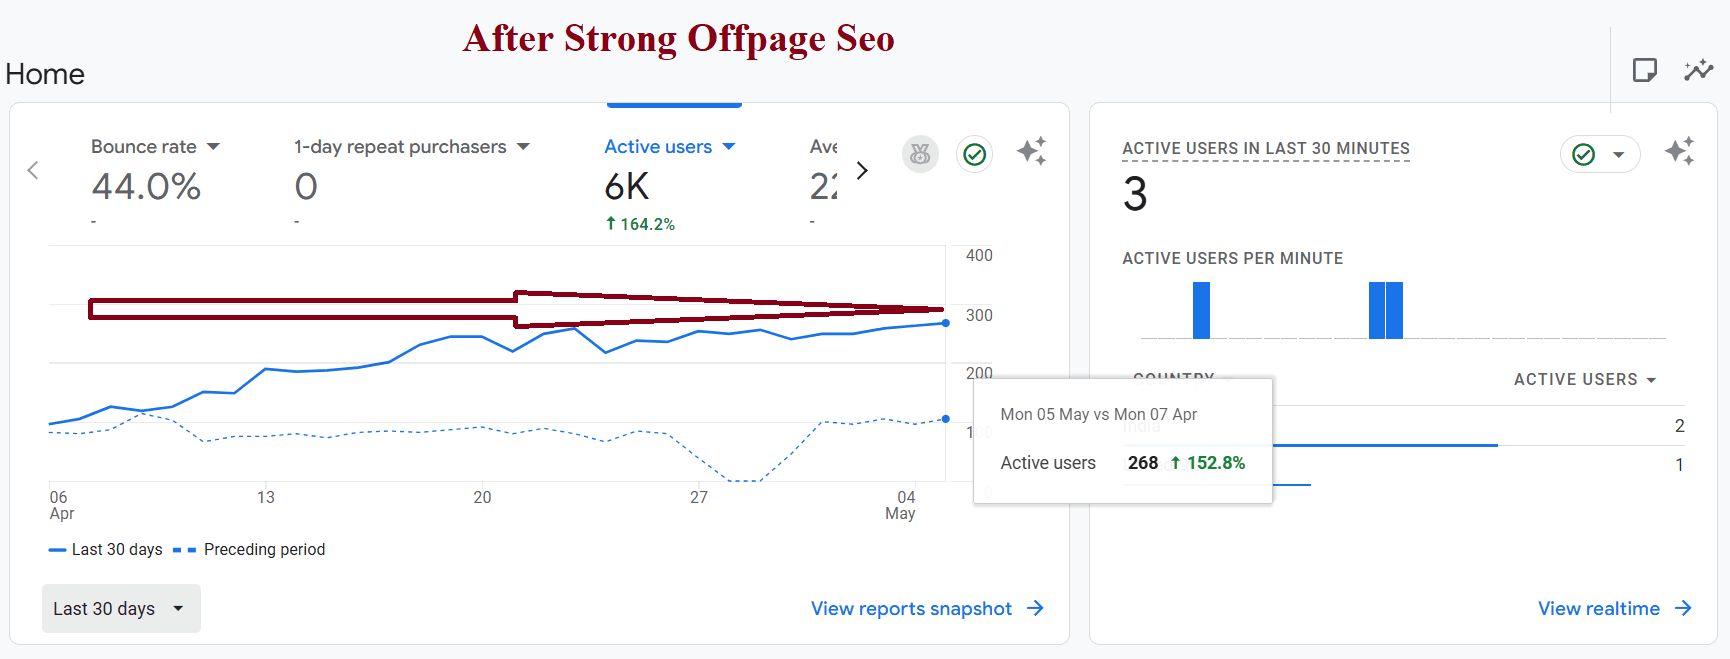Click the trending insights icon at top right
Image resolution: width=1730 pixels, height=659 pixels.
pos(1698,70)
